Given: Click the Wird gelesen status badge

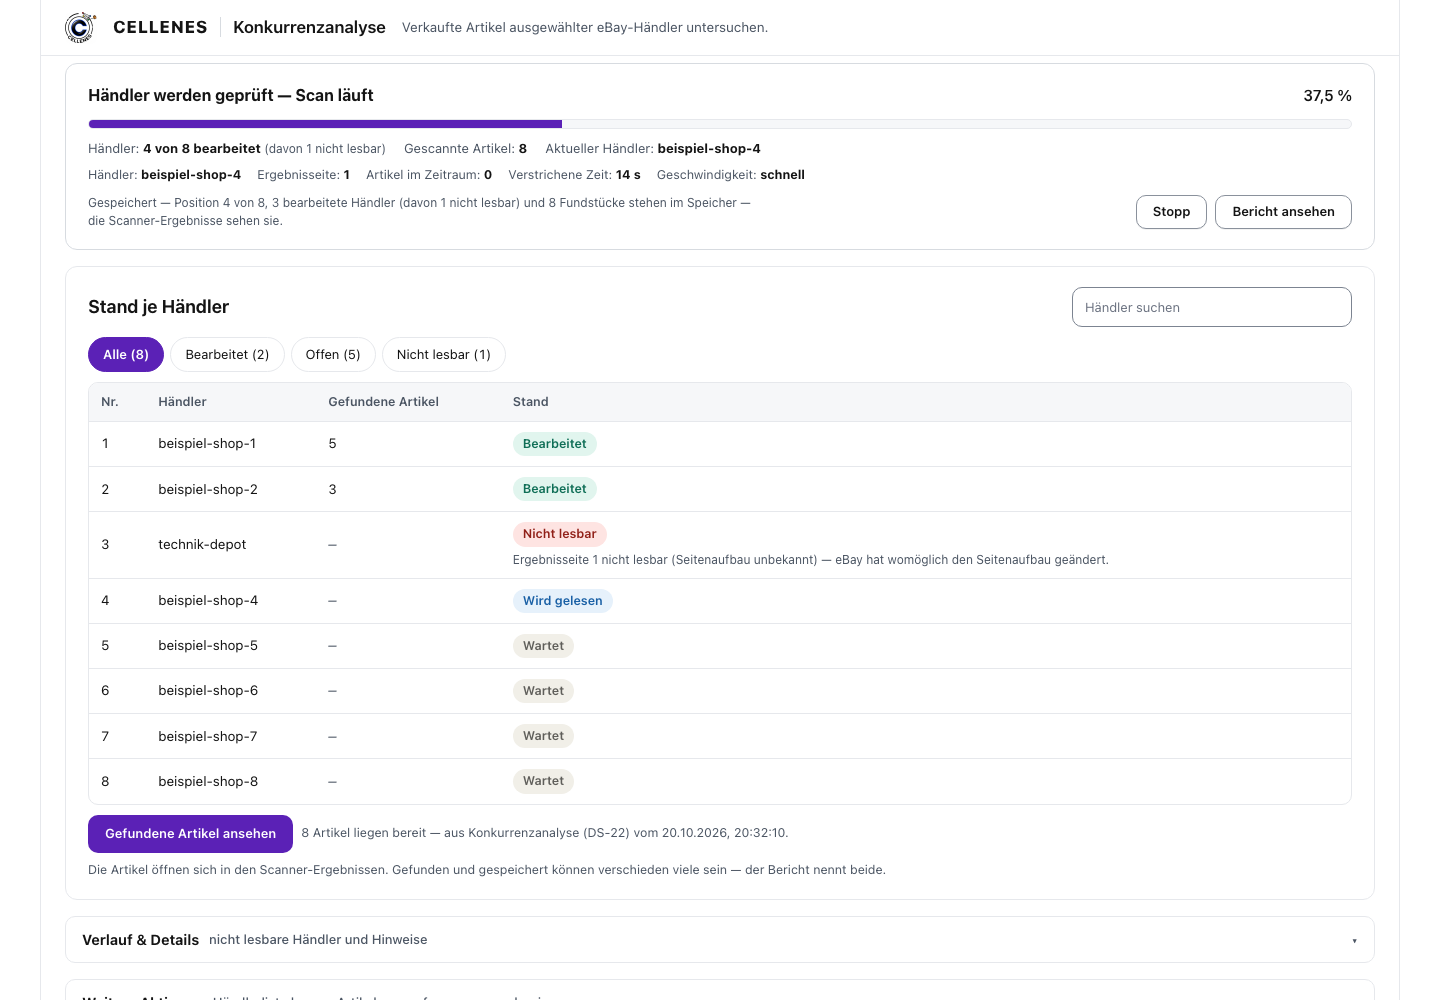Looking at the screenshot, I should click(562, 601).
